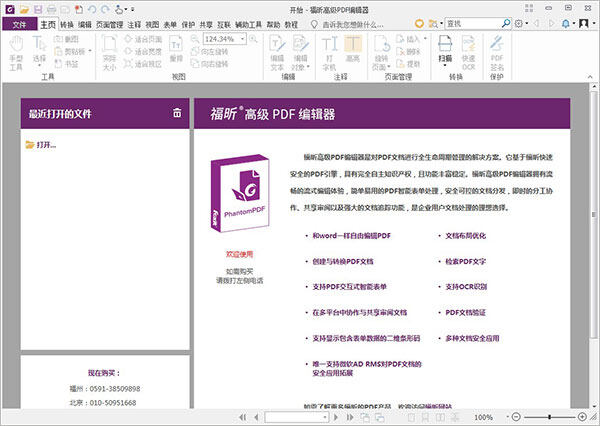Click the 检索PDF文字 feature link
The height and width of the screenshot is (426, 600).
[465, 261]
